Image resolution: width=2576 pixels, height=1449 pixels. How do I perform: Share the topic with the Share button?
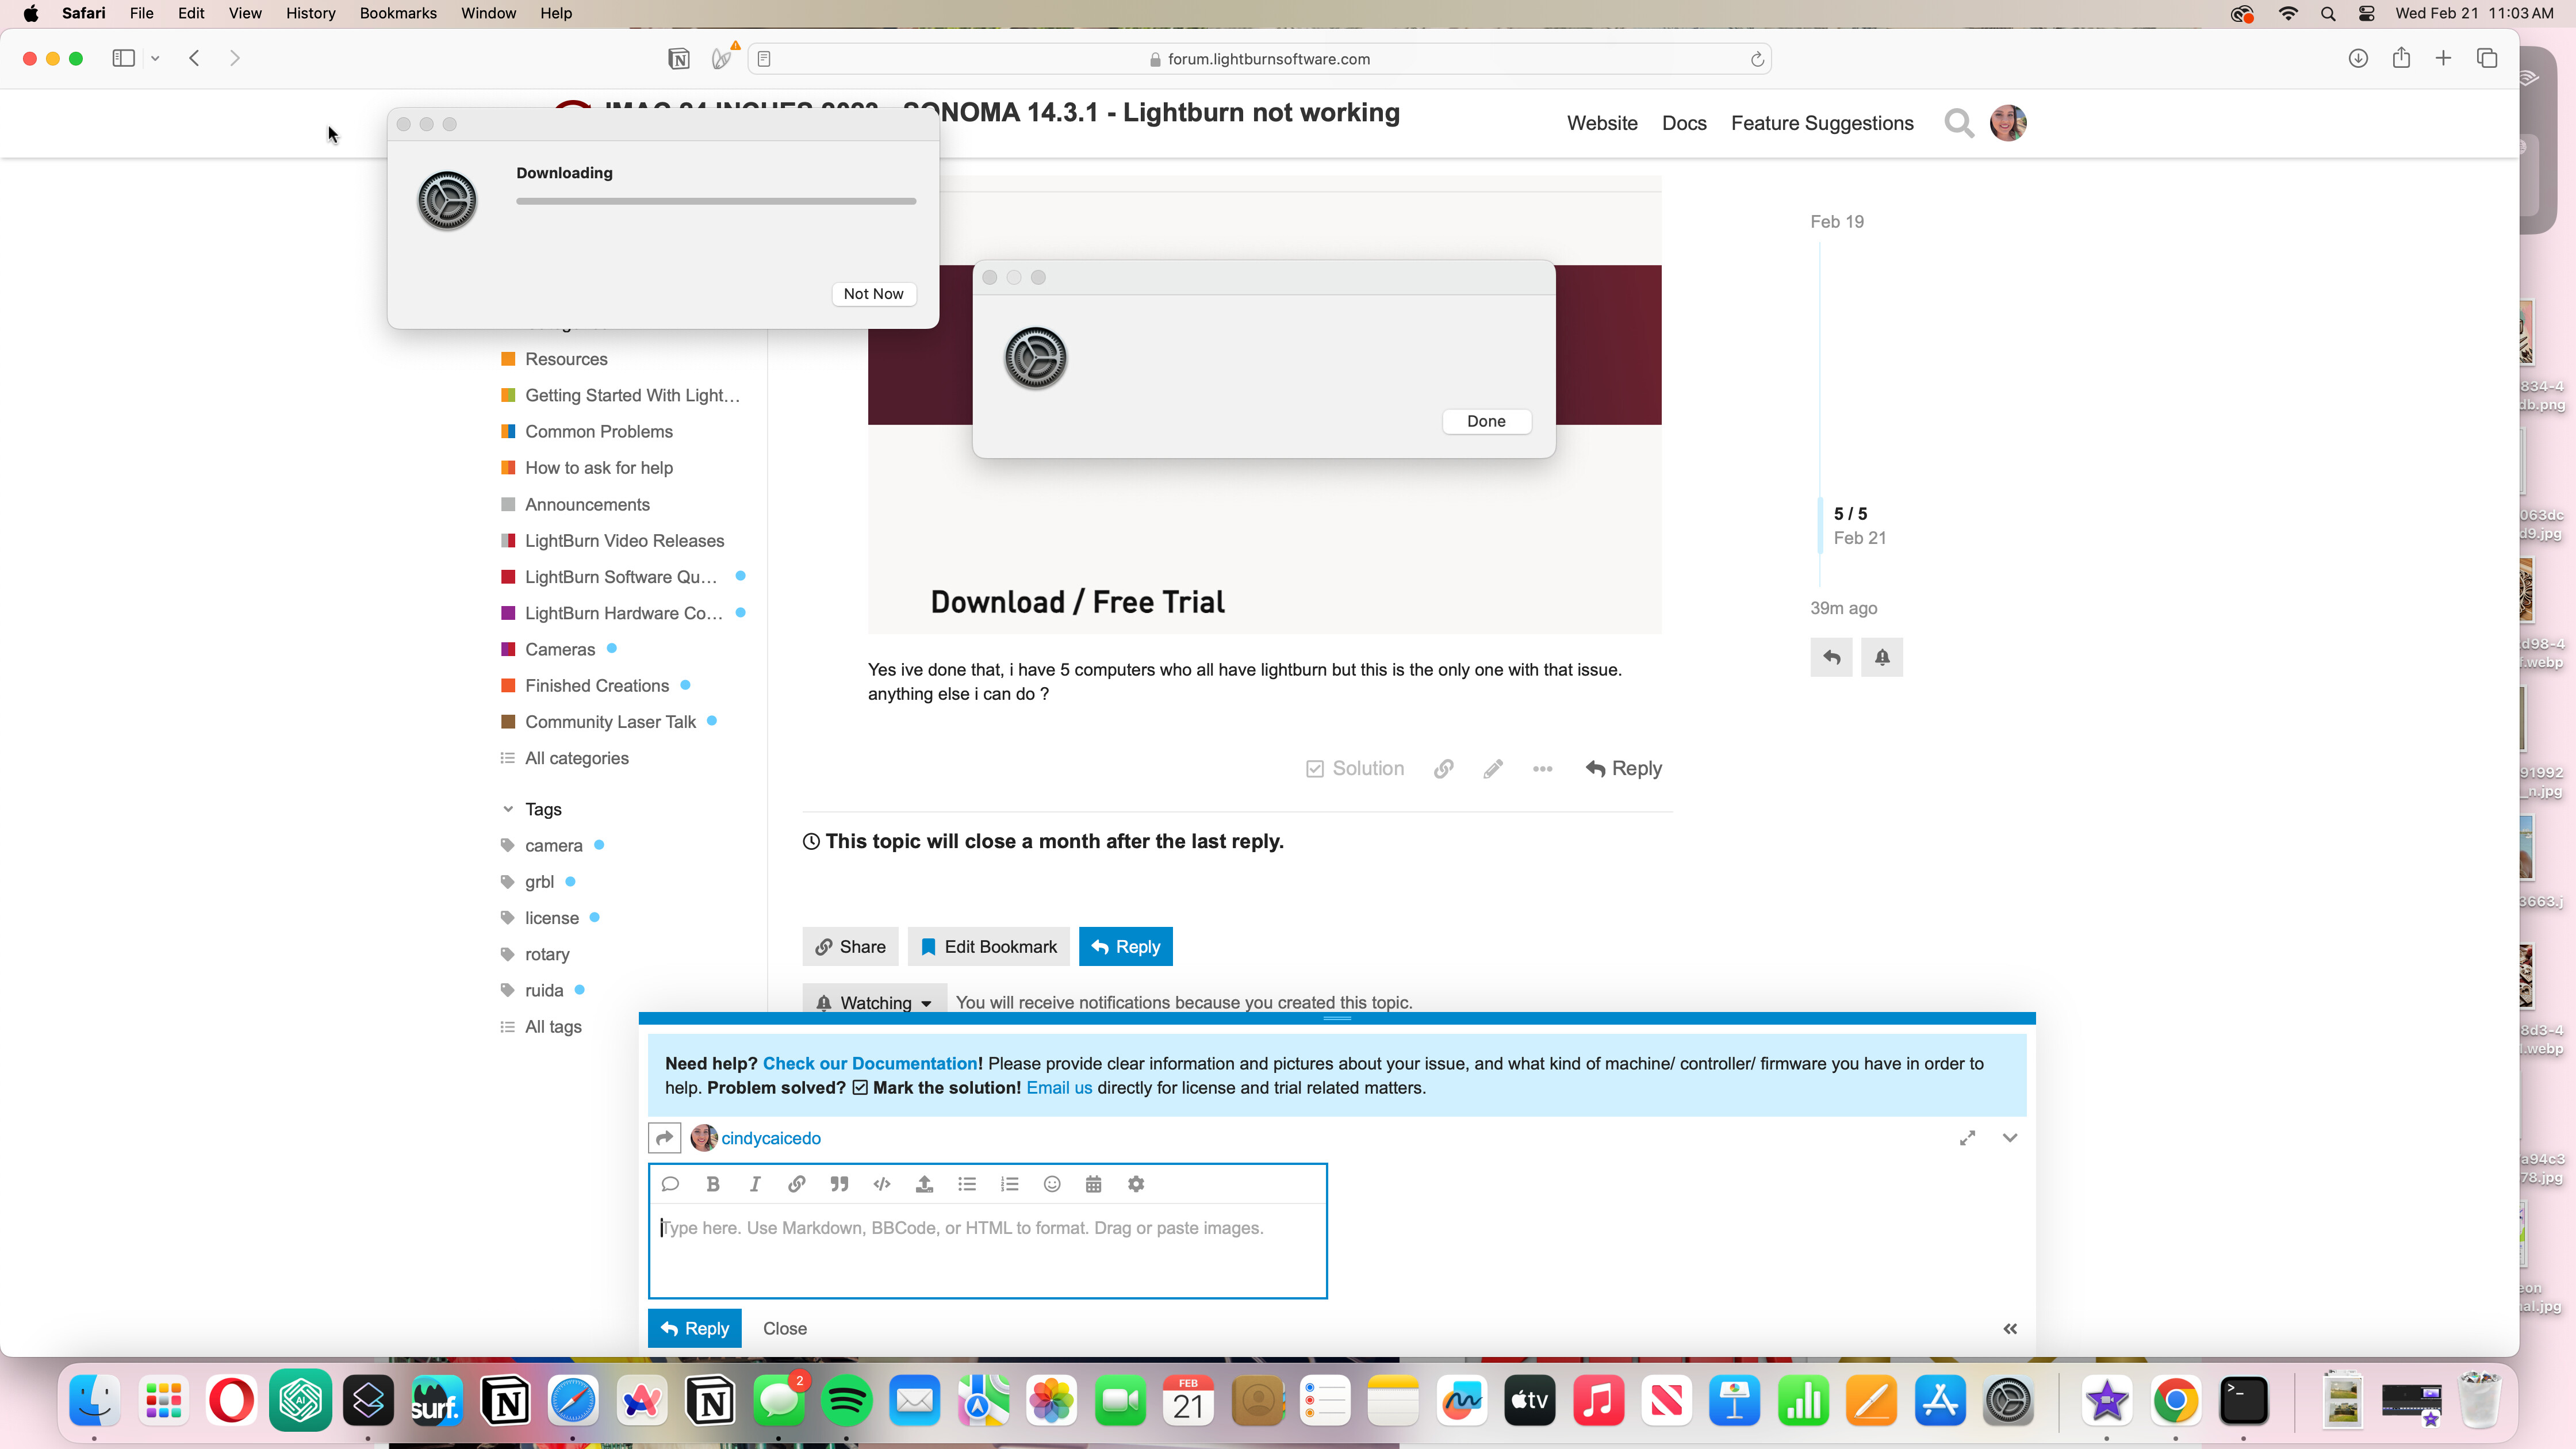point(850,947)
